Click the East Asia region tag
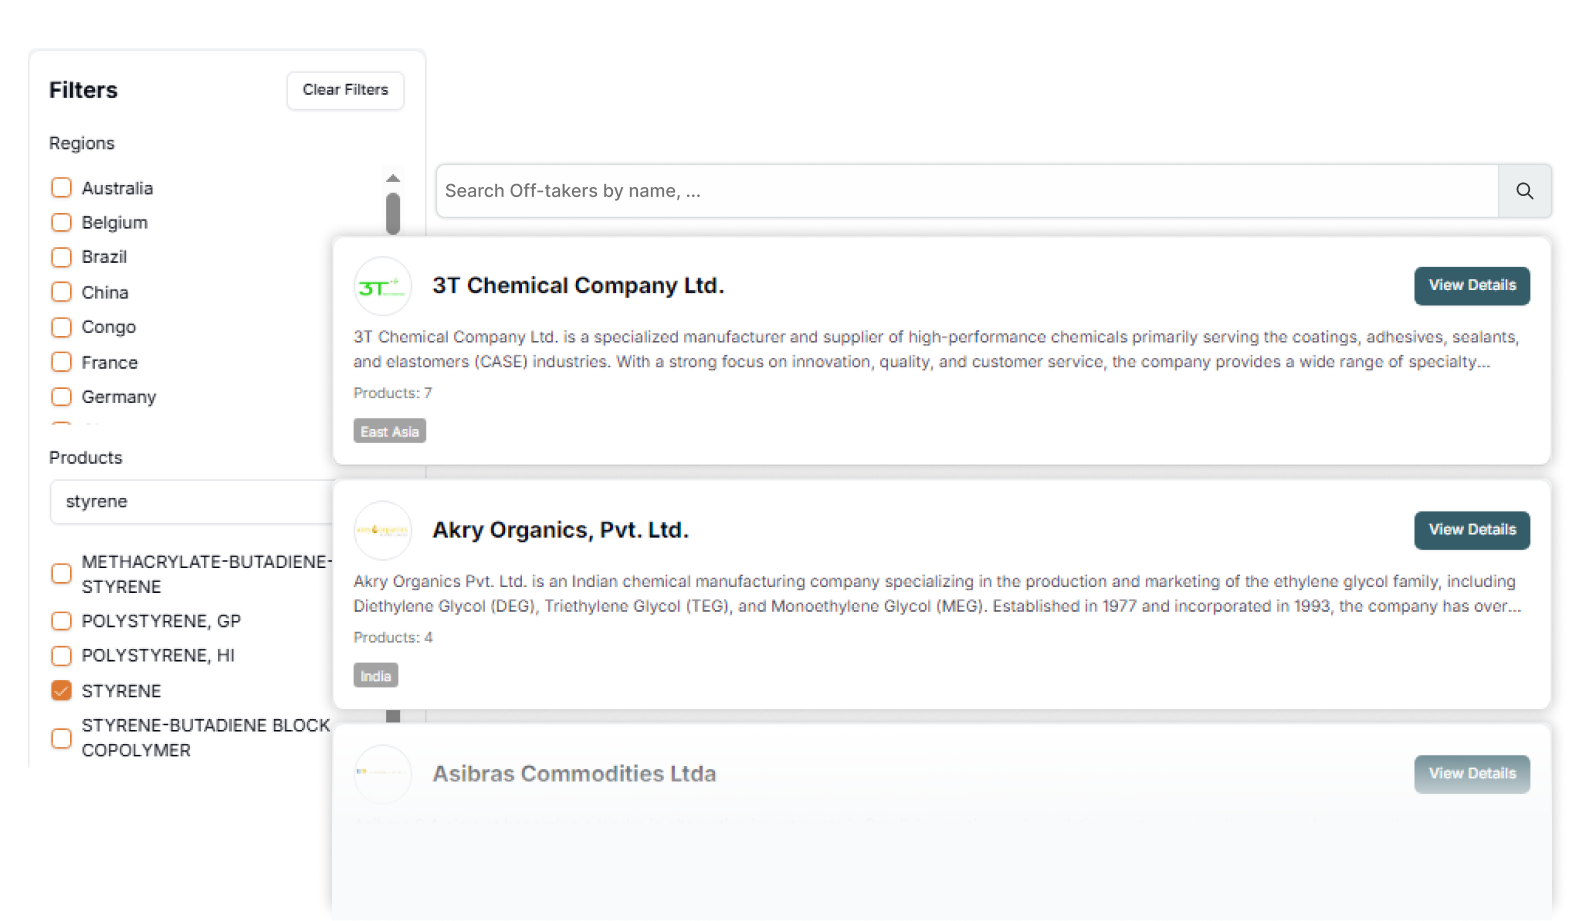The width and height of the screenshot is (1584, 921). coord(390,431)
